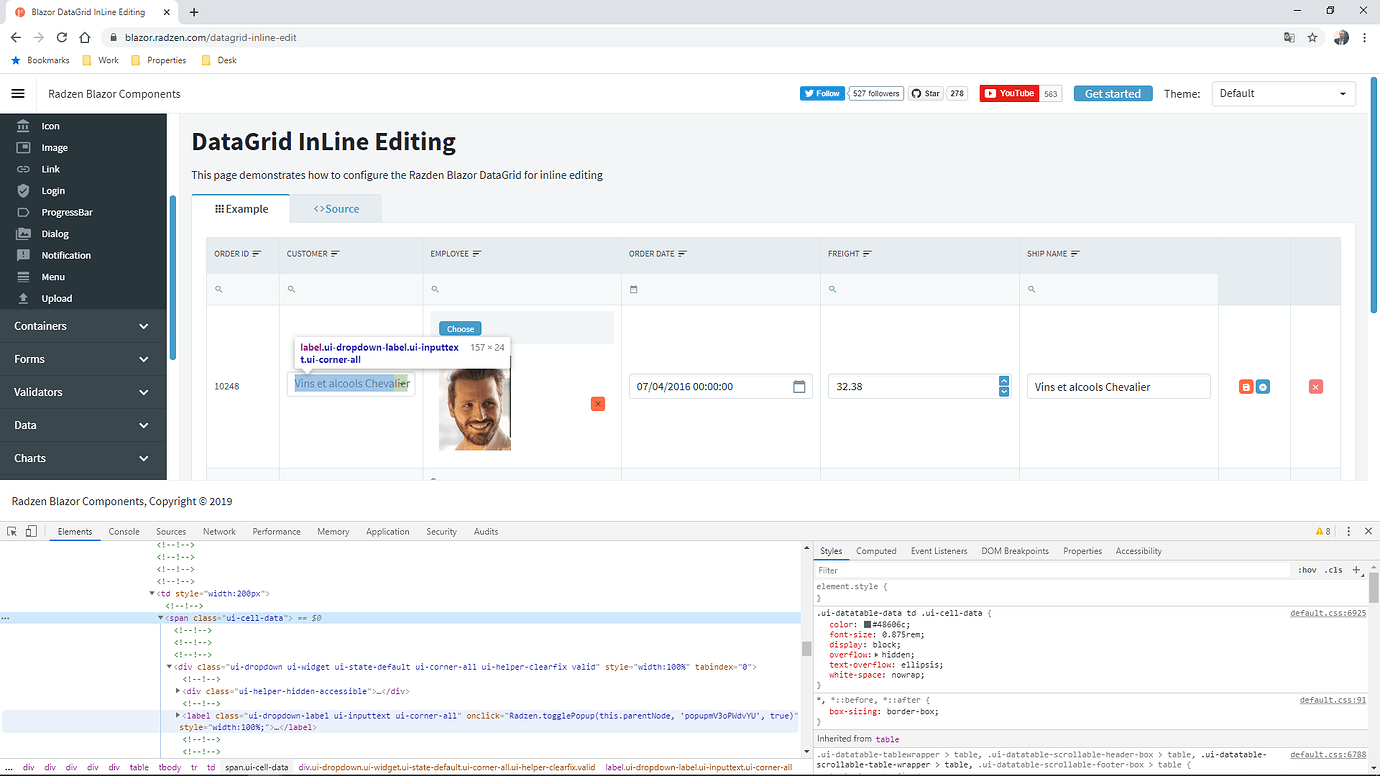Activate the DevTools element inspector icon
Image resolution: width=1380 pixels, height=776 pixels.
click(12, 531)
